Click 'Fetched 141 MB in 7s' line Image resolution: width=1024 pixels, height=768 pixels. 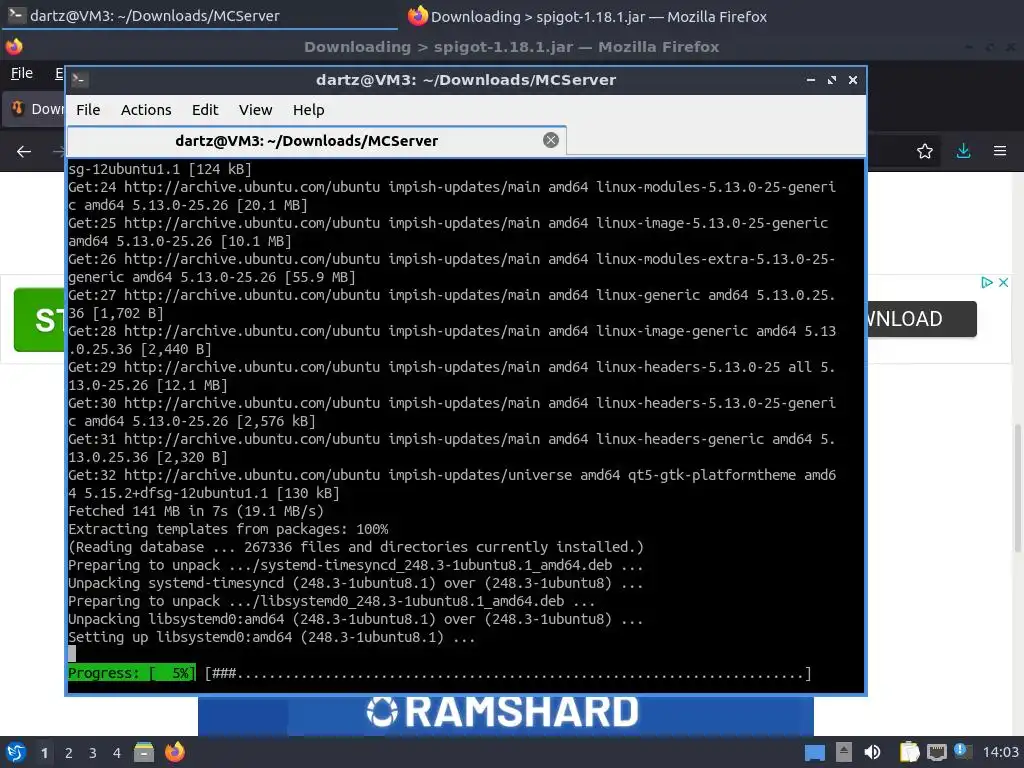click(x=196, y=511)
